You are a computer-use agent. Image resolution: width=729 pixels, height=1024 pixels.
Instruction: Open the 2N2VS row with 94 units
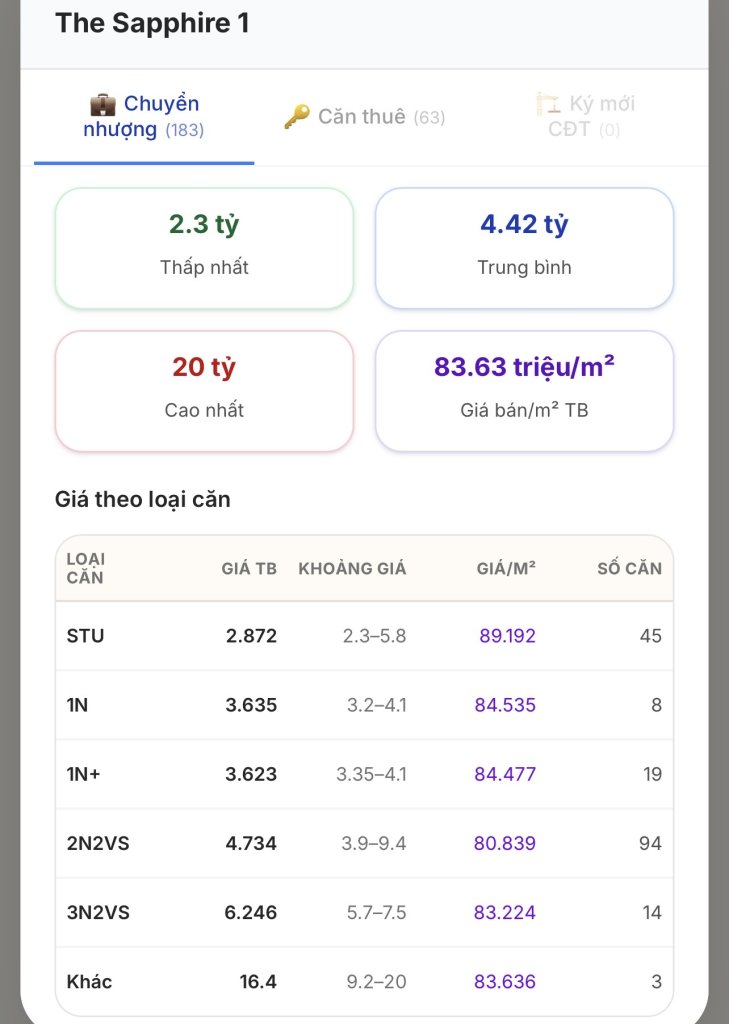364,843
